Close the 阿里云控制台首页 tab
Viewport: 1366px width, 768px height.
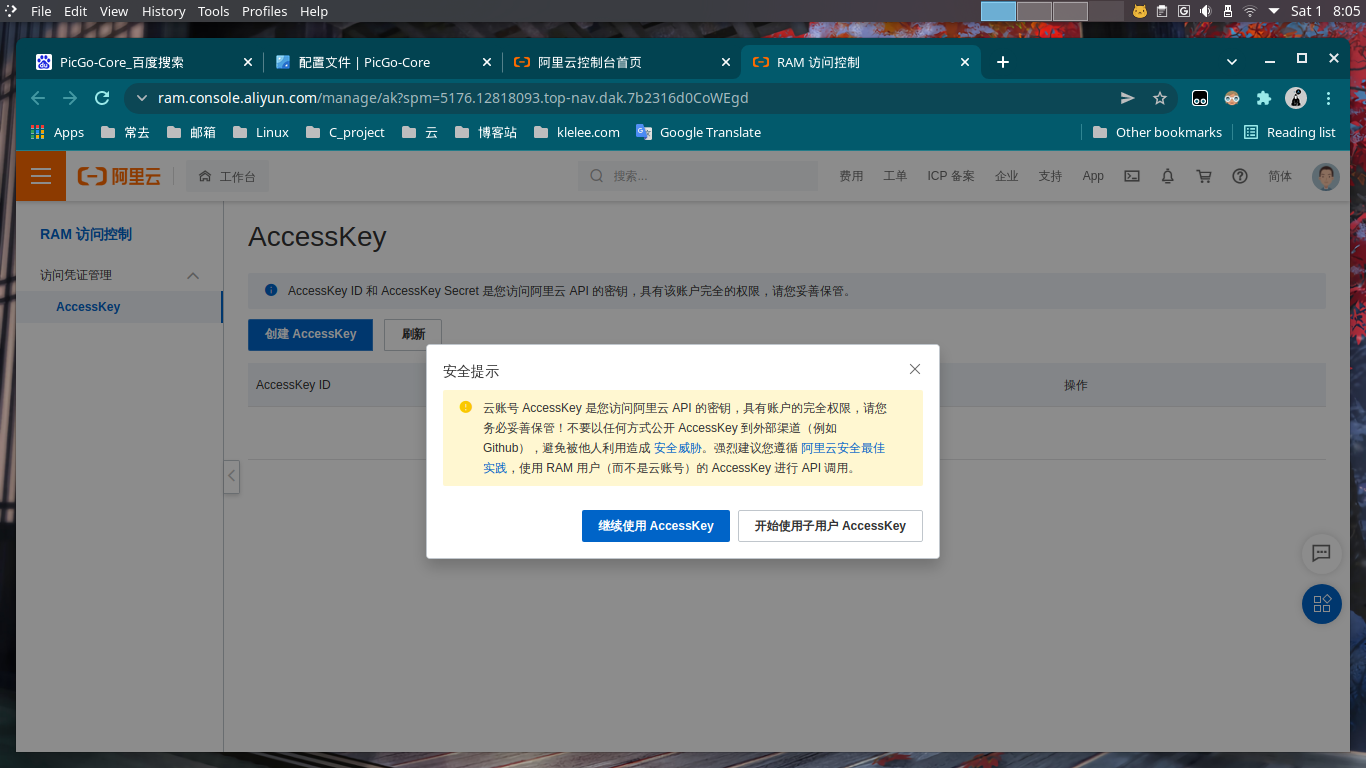[x=727, y=62]
